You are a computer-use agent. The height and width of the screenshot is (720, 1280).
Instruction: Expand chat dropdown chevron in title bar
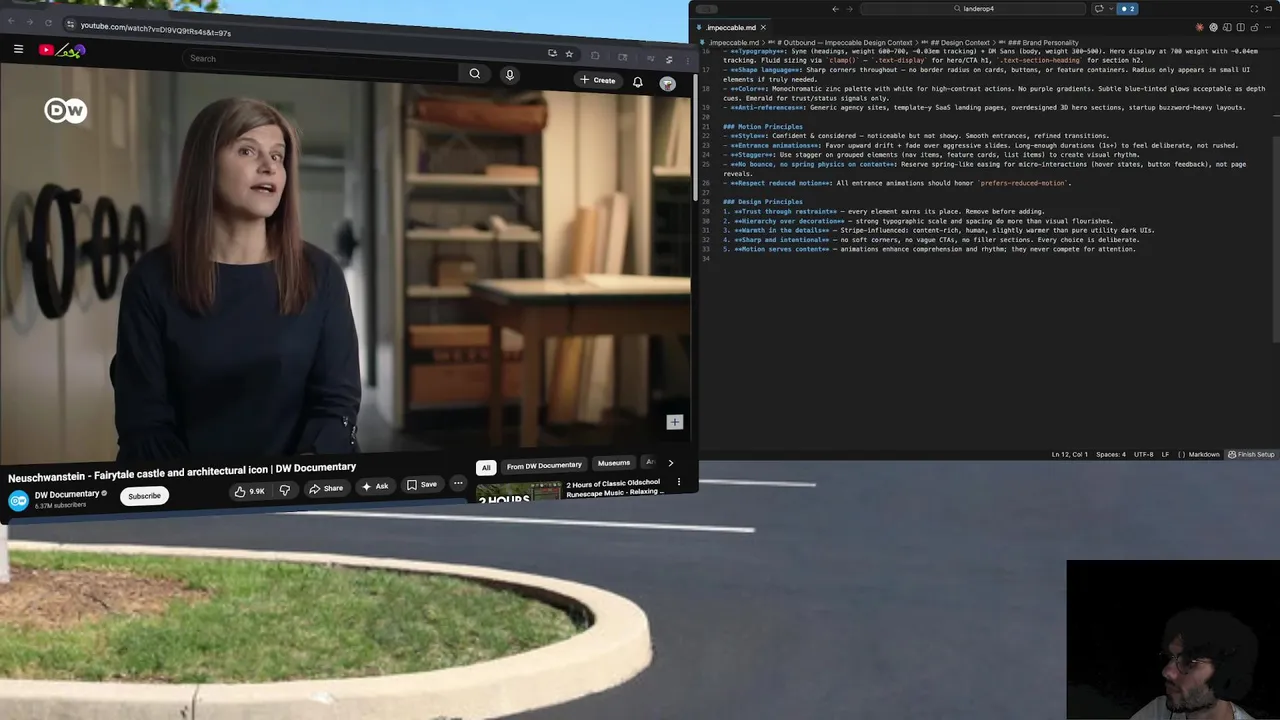[x=1111, y=9]
